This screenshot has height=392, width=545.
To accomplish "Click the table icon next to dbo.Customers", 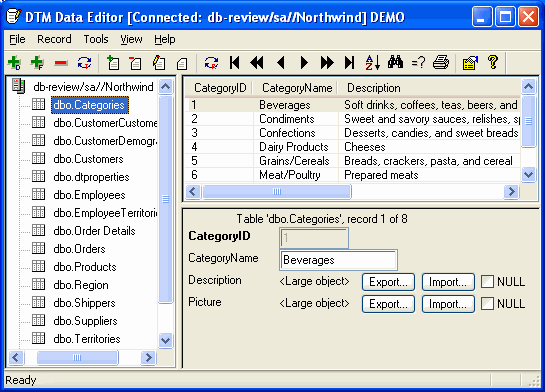I will [39, 158].
